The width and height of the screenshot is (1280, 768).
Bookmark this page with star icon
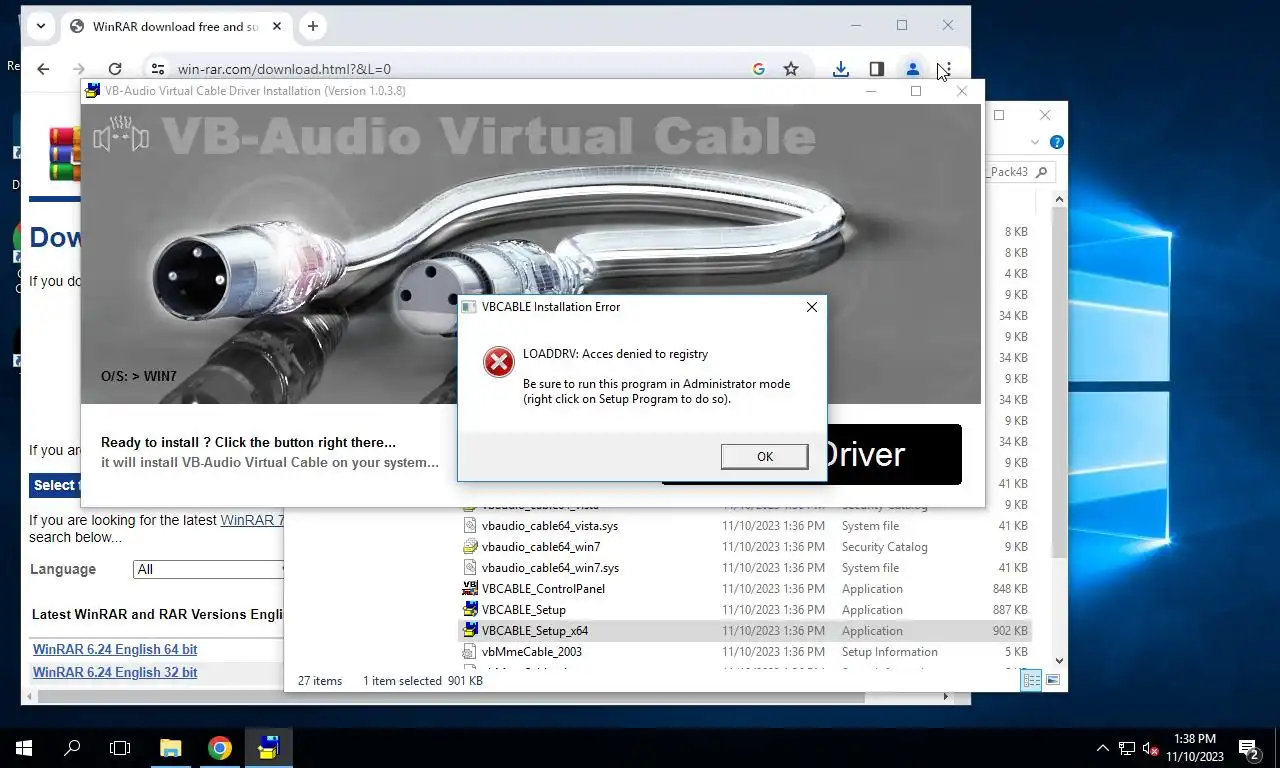pos(791,69)
